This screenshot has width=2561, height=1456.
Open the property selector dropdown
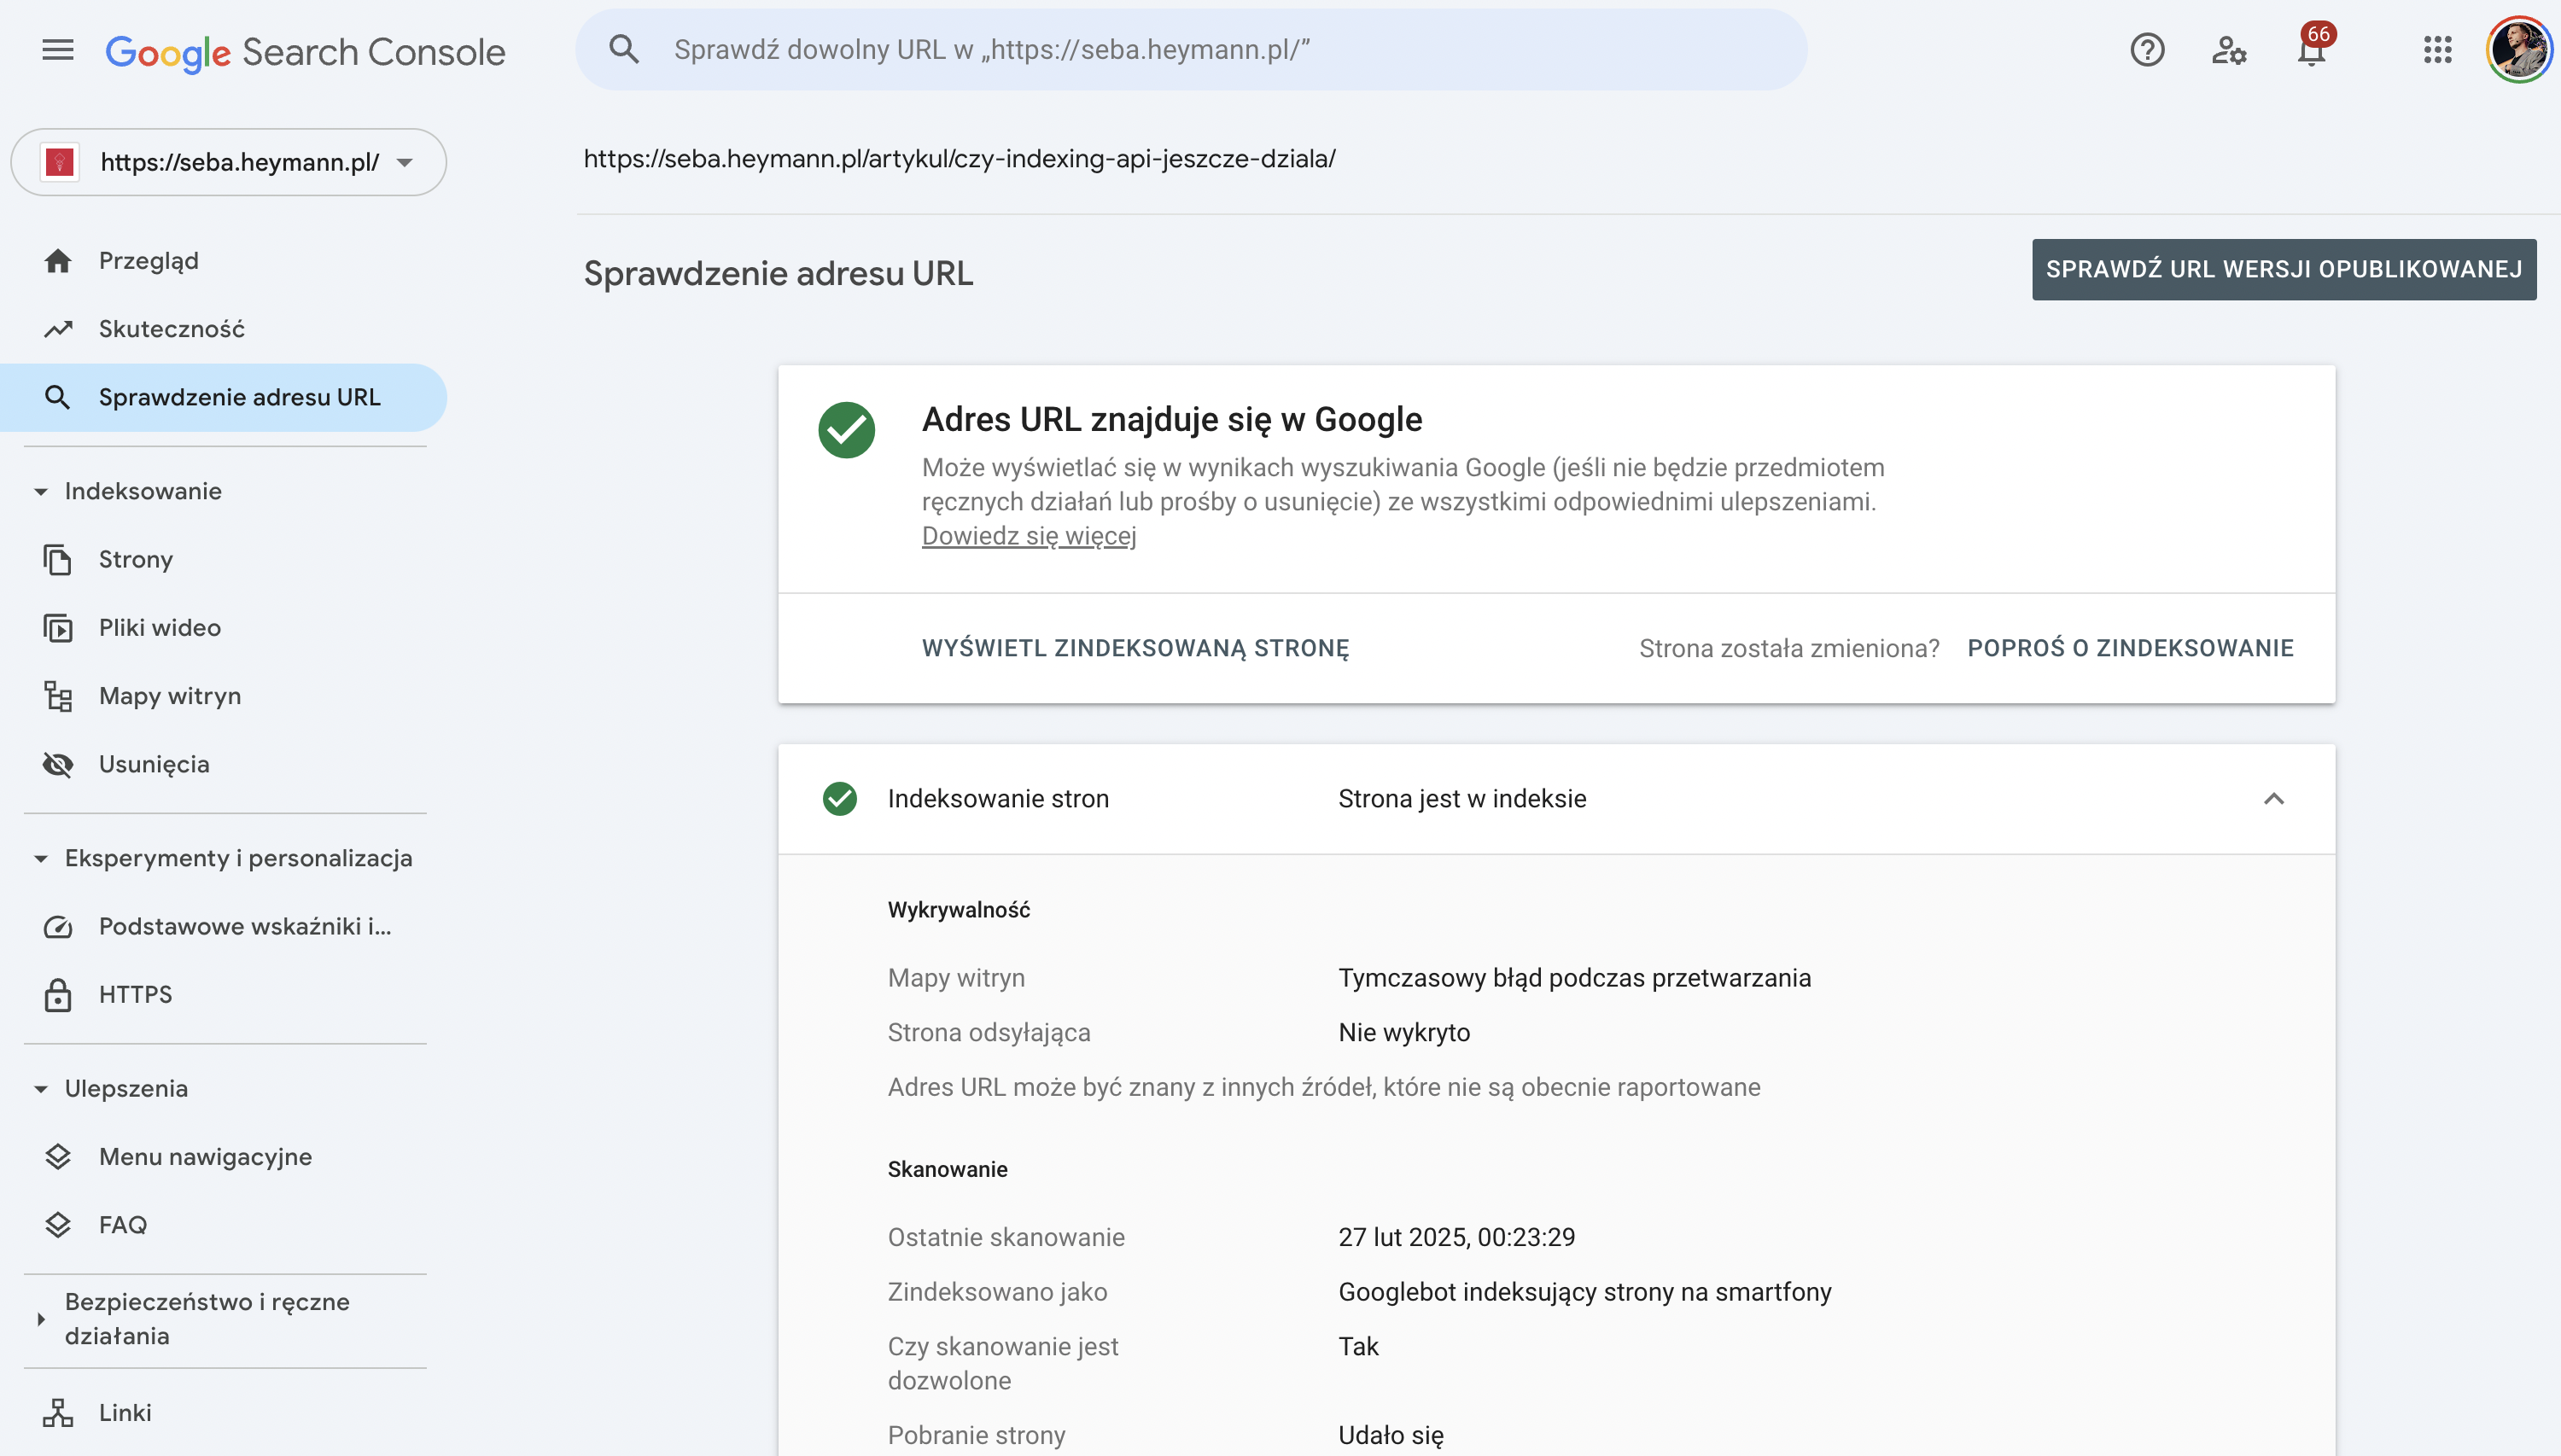pos(405,162)
